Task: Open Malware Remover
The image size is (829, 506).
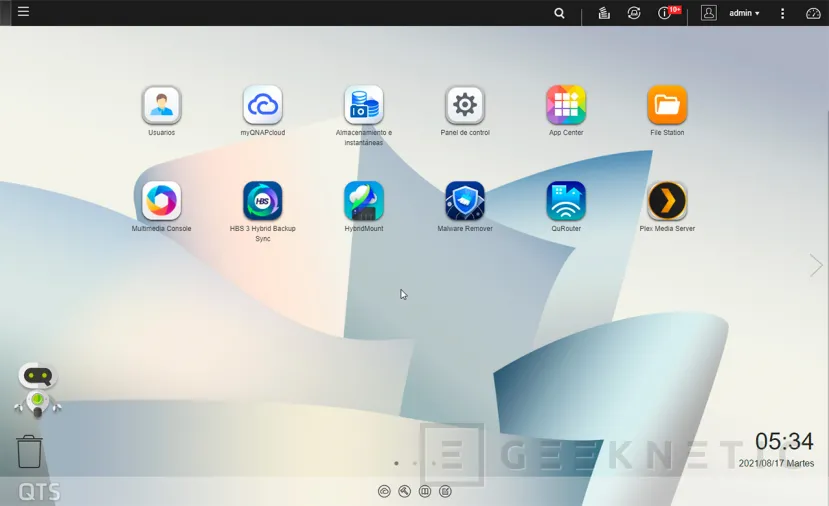Action: point(465,201)
